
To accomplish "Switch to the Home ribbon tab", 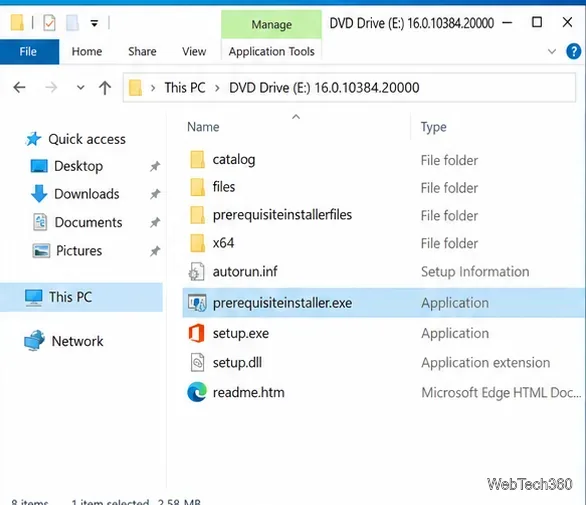I will pos(87,52).
